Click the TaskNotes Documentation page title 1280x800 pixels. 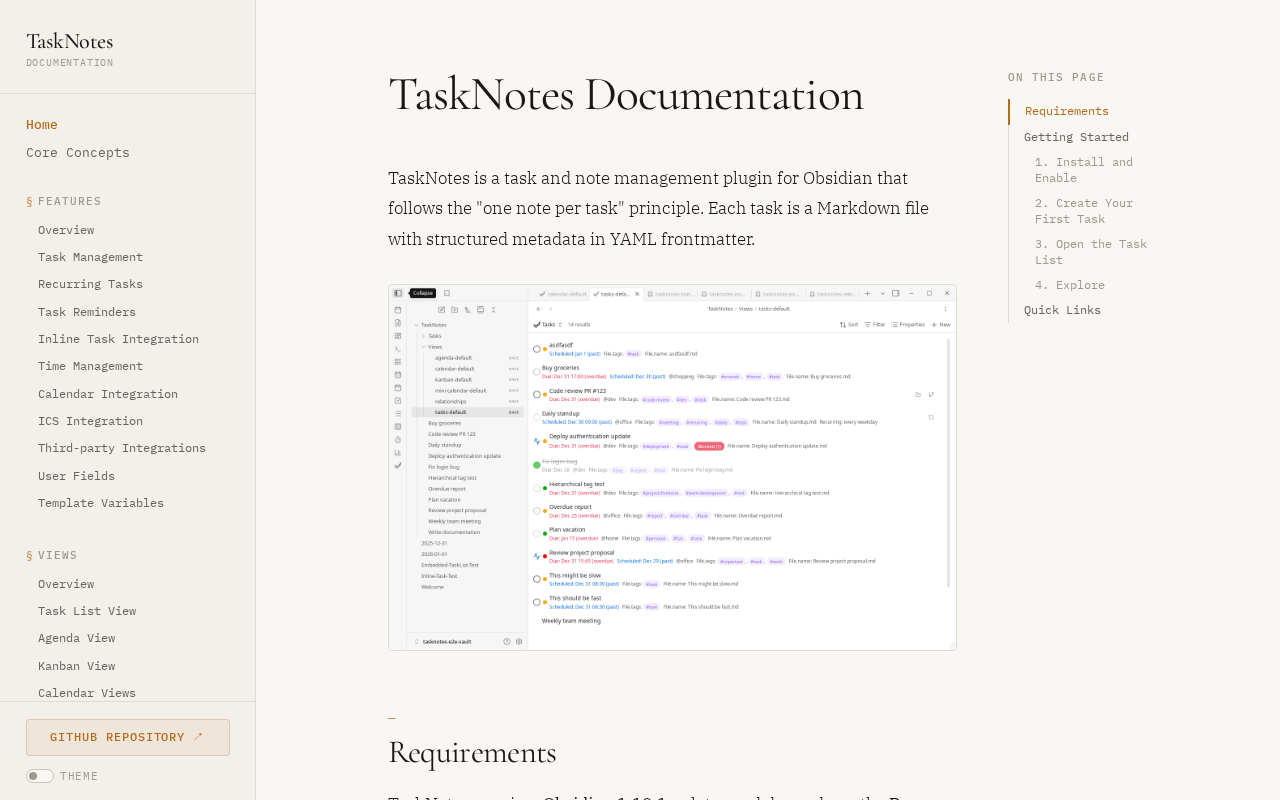click(626, 95)
